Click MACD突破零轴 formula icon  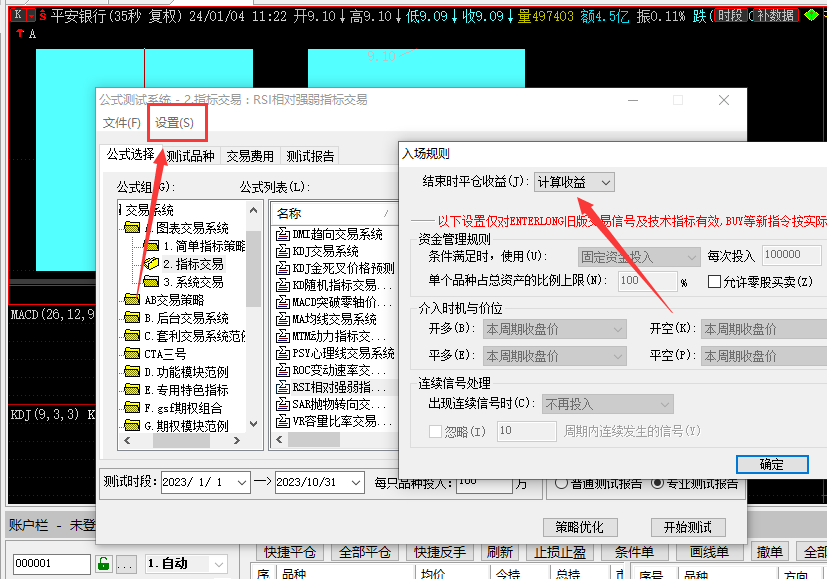(x=283, y=302)
